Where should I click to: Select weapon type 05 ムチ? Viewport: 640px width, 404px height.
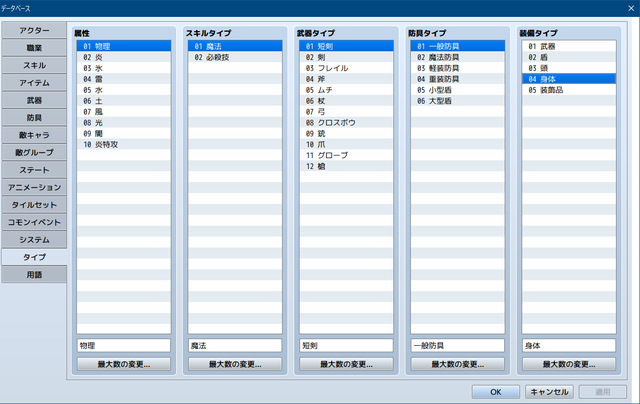(346, 90)
